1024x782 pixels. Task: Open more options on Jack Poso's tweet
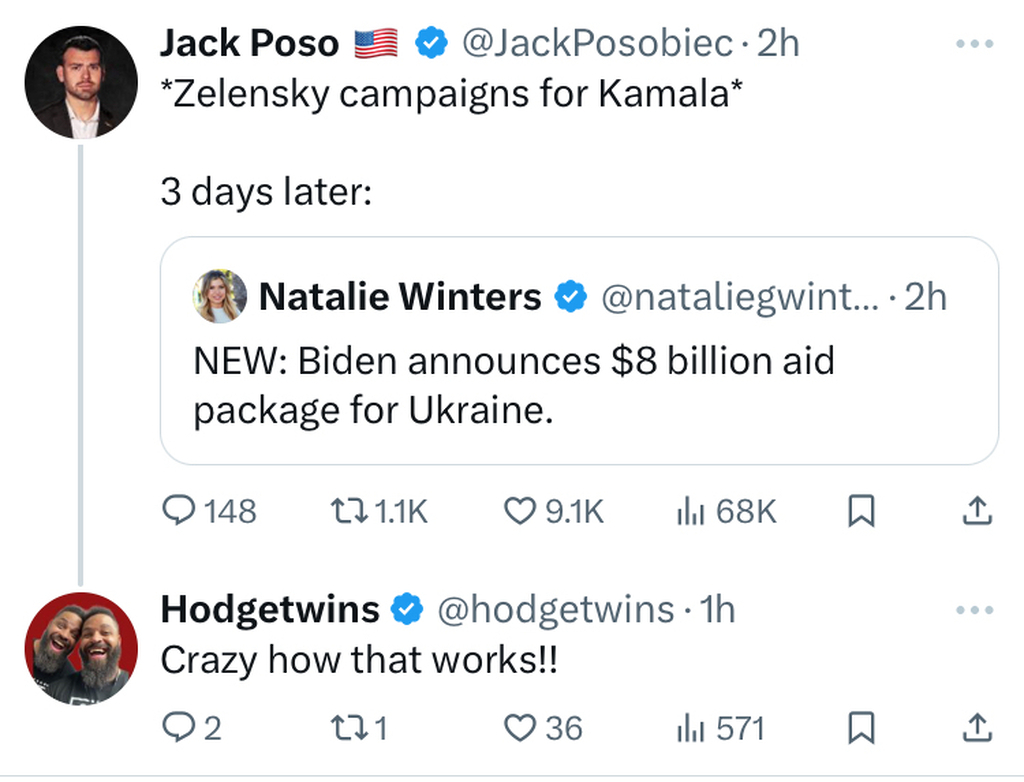click(x=975, y=44)
